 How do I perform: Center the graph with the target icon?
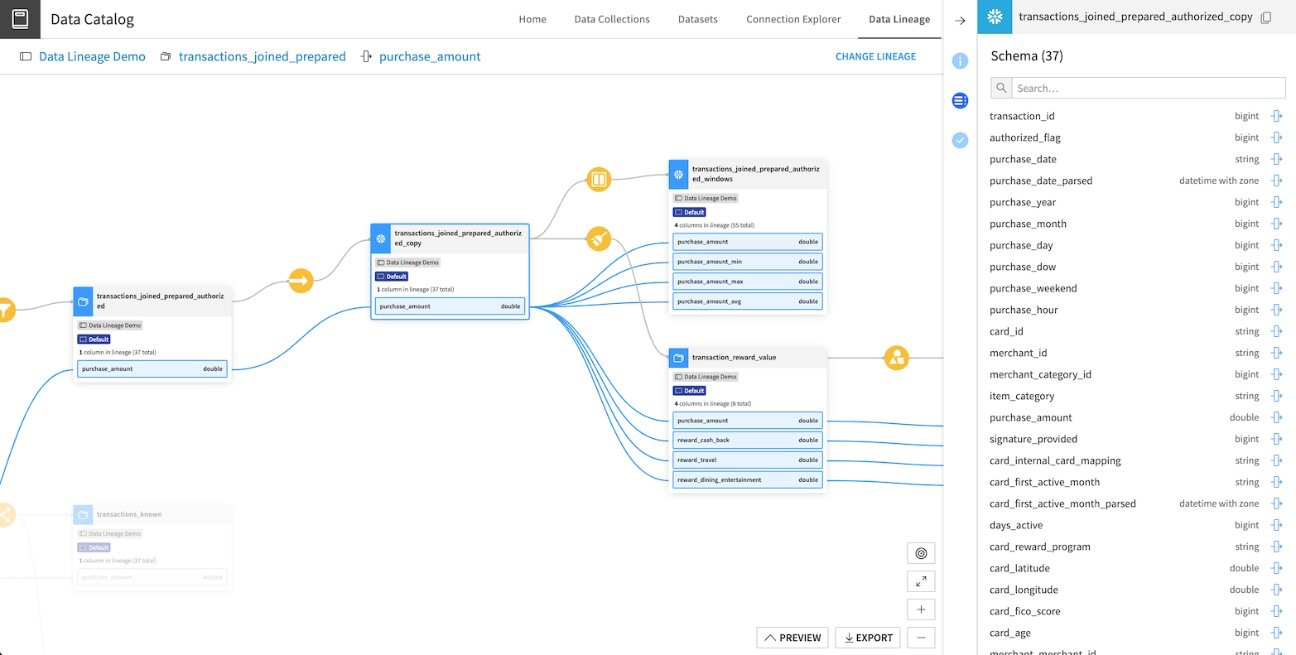pyautogui.click(x=921, y=553)
